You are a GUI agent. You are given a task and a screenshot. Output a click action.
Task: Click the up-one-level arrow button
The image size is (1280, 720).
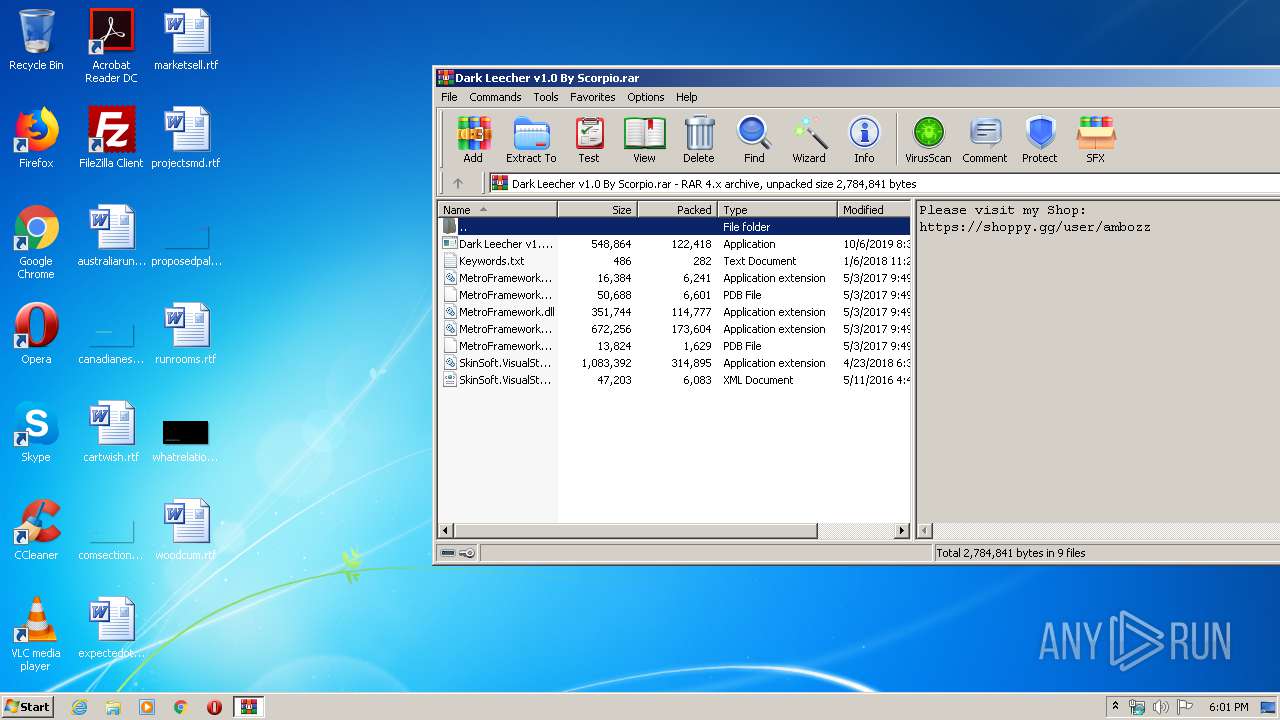(458, 184)
